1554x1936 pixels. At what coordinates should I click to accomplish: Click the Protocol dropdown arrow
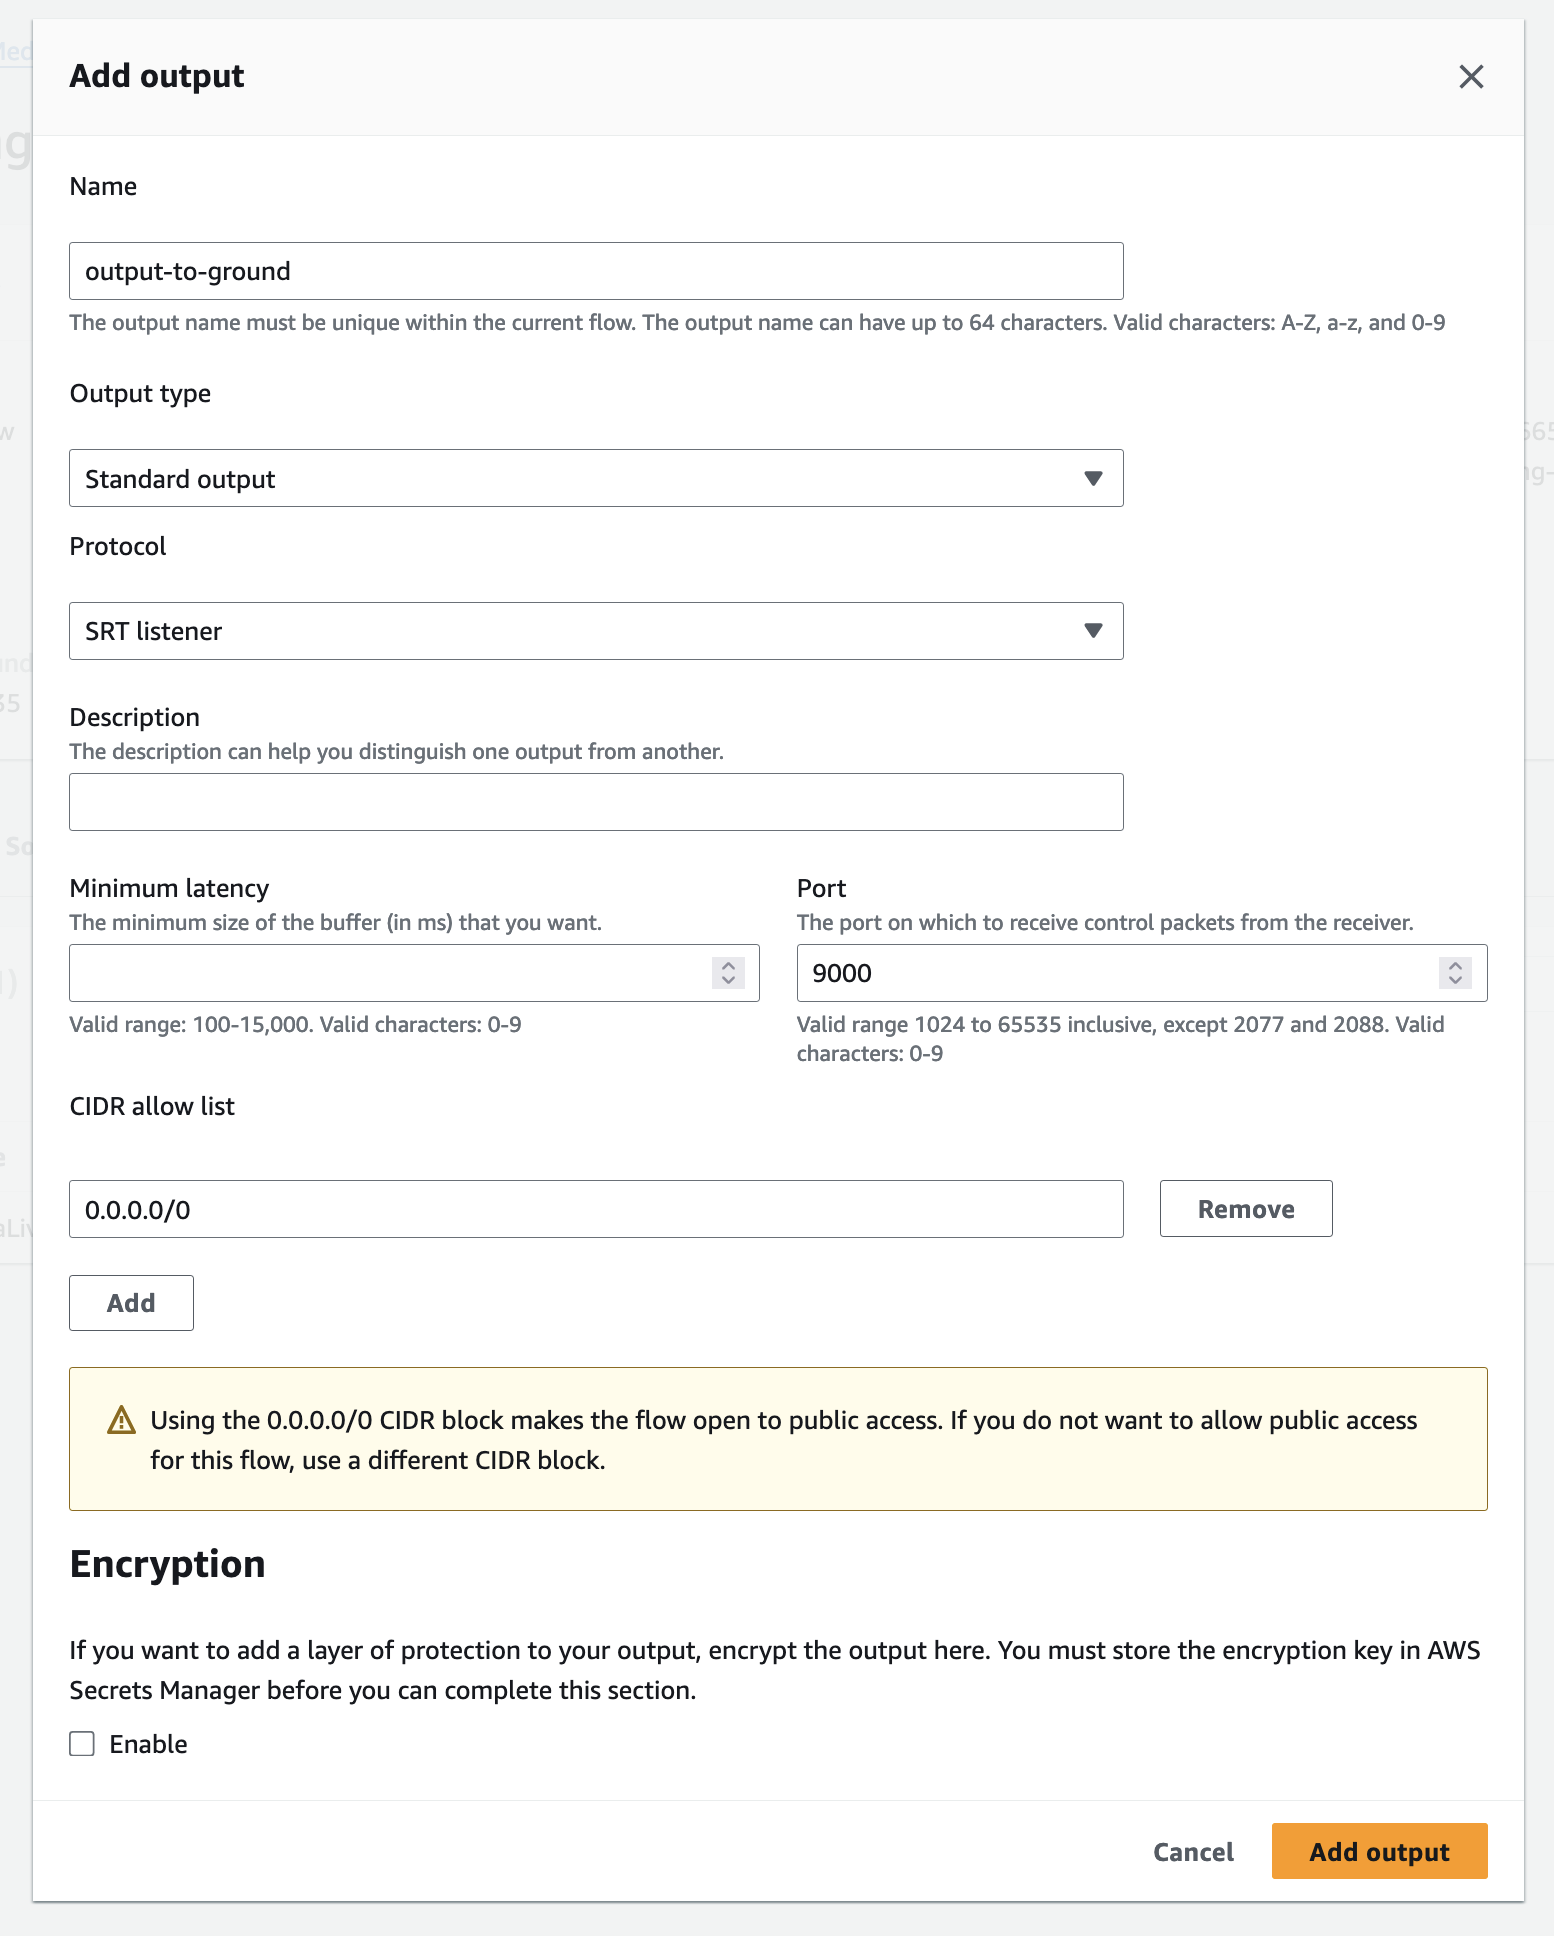1093,631
